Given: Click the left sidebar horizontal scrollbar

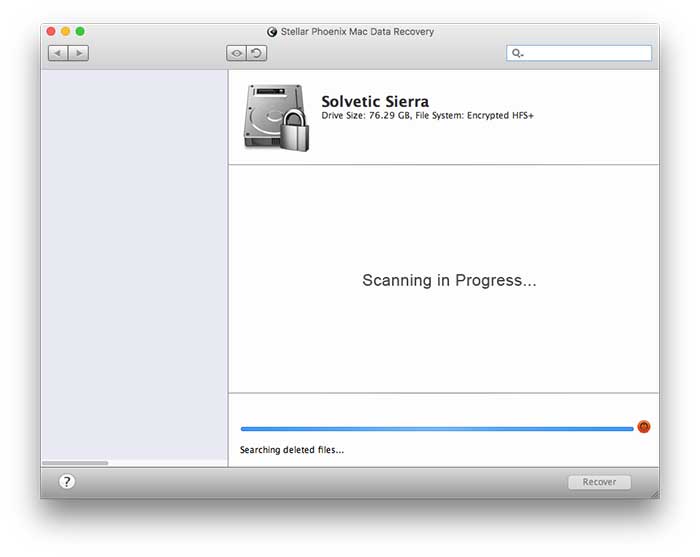Looking at the screenshot, I should [75, 463].
